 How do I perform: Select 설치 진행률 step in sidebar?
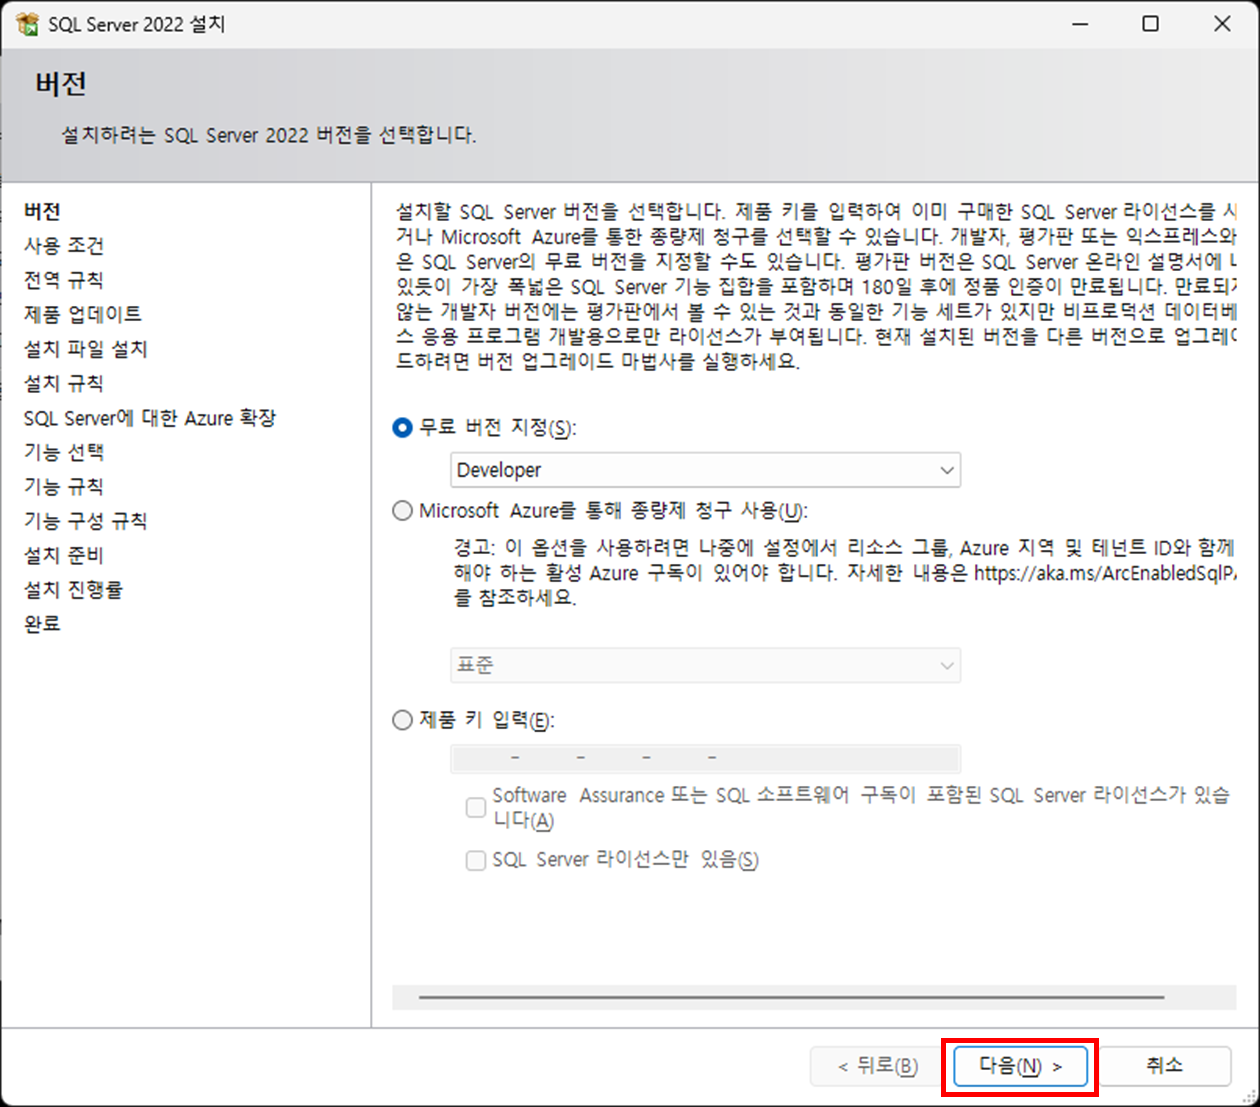pos(74,590)
